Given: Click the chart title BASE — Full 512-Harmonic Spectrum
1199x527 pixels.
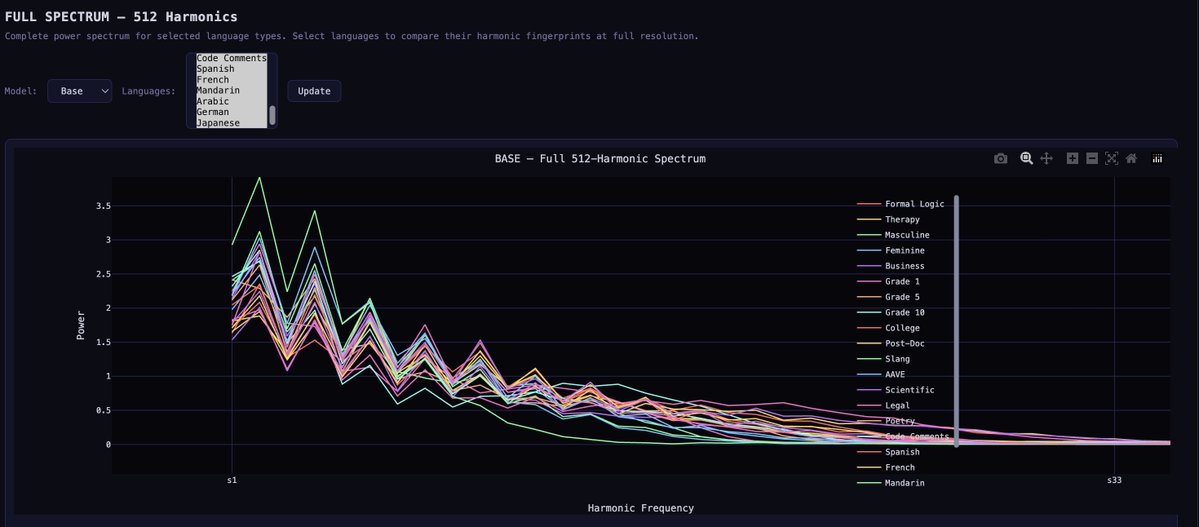Looking at the screenshot, I should pos(600,158).
